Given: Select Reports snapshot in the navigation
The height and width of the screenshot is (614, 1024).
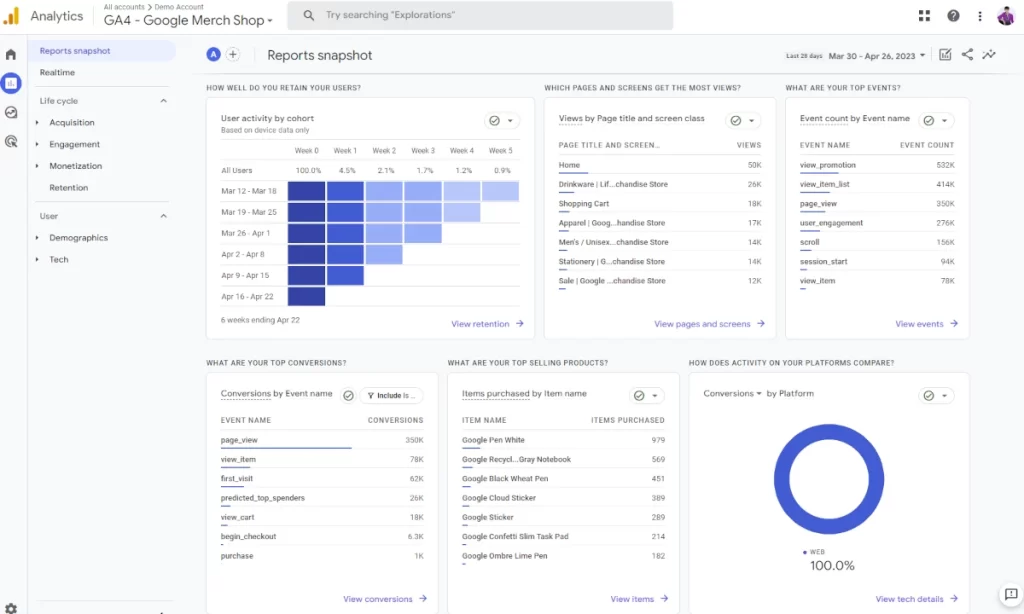Looking at the screenshot, I should click(x=101, y=51).
